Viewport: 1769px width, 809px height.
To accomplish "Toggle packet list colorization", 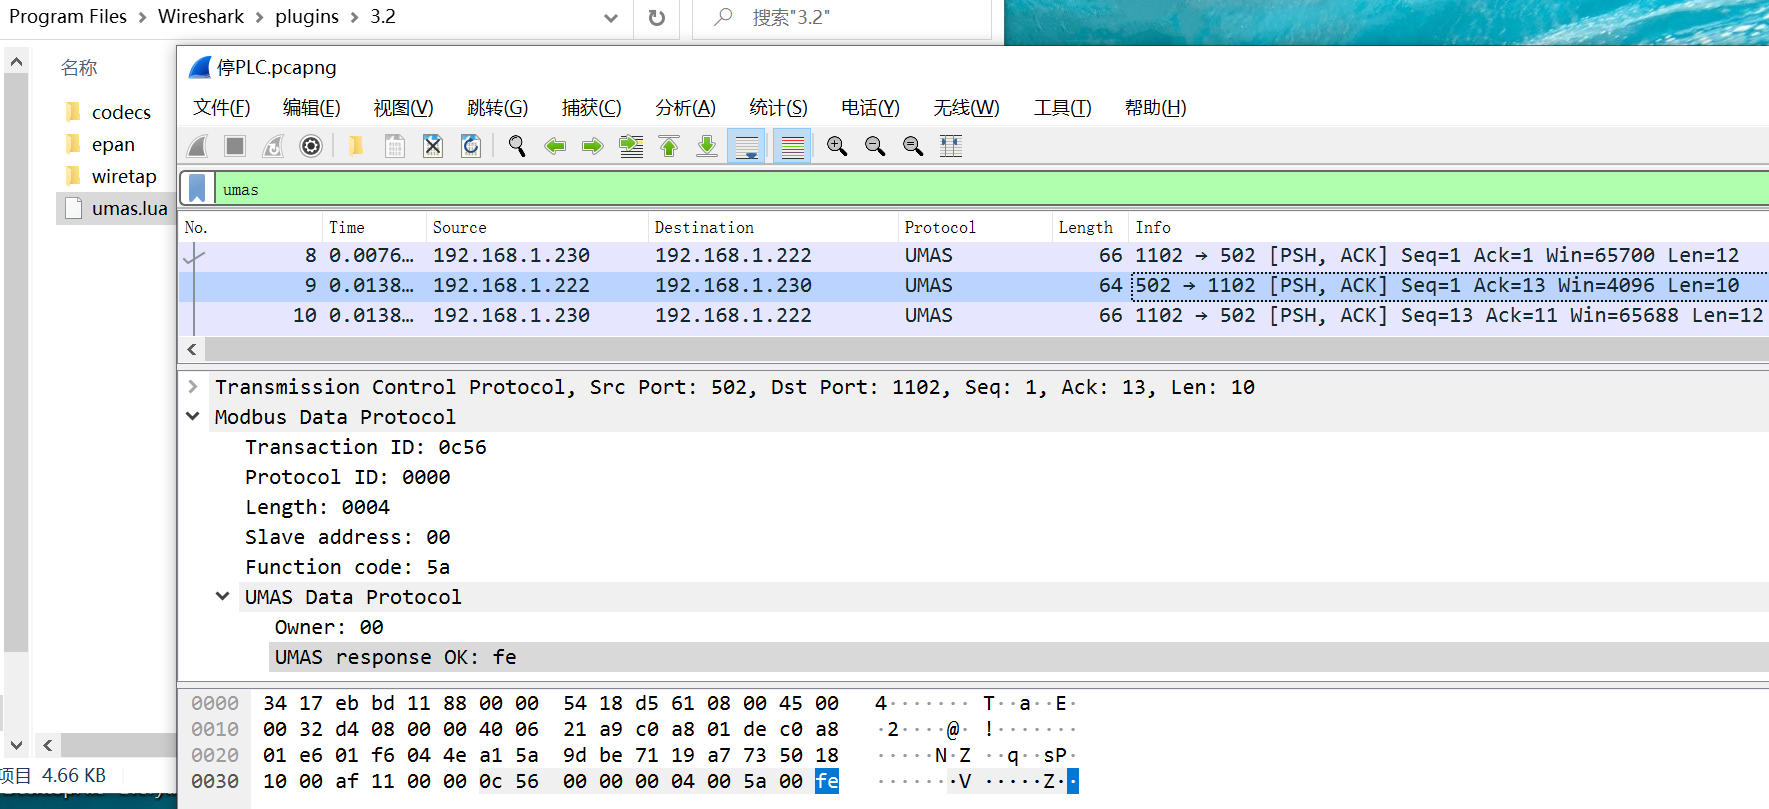I will click(792, 146).
